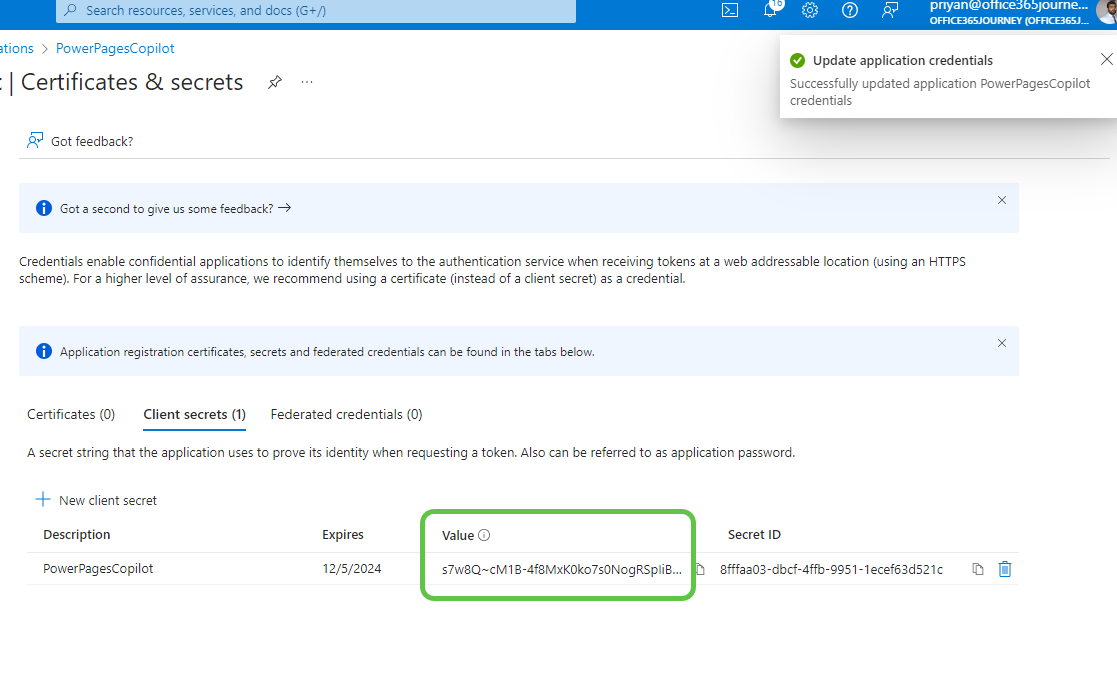Image resolution: width=1117 pixels, height=689 pixels.
Task: Dismiss the Update application credentials notification
Action: (x=1105, y=60)
